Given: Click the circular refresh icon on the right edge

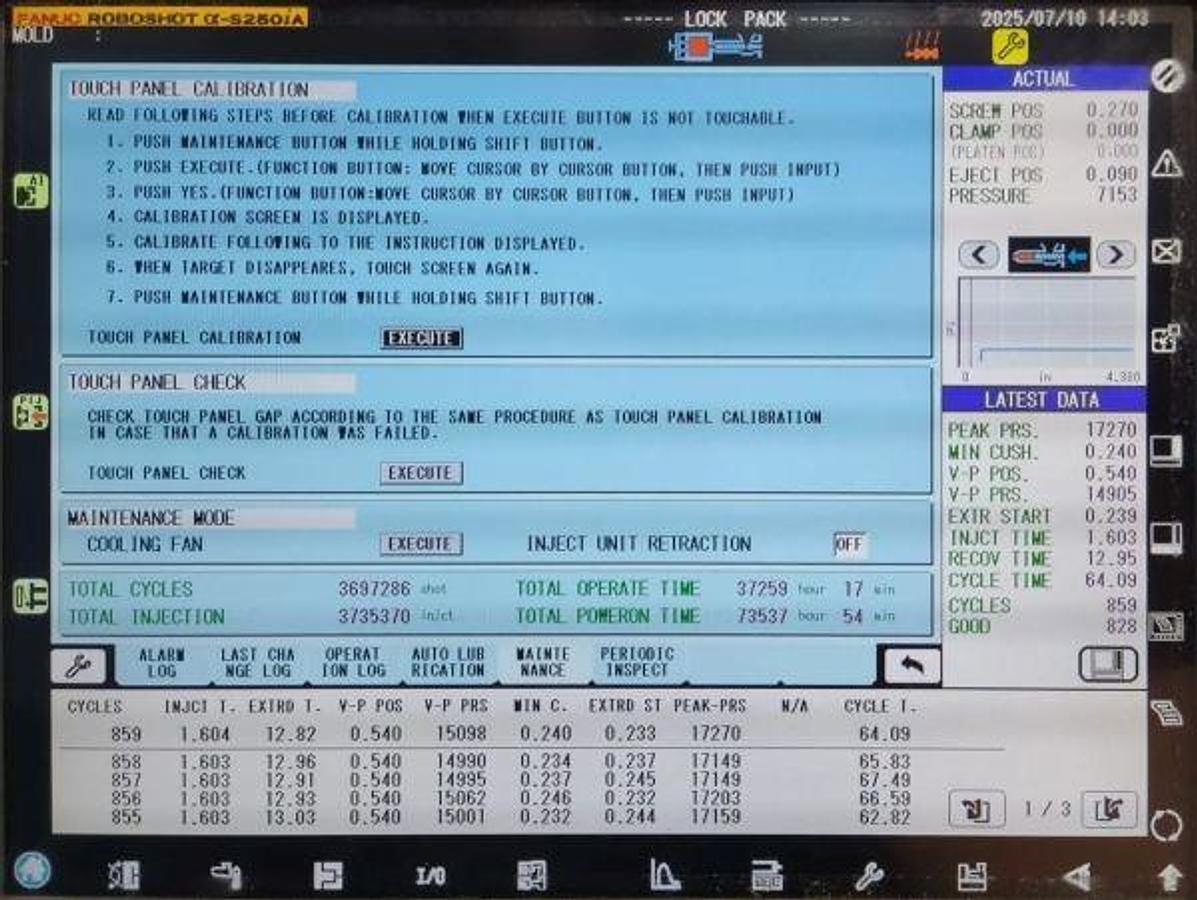Looking at the screenshot, I should click(x=1166, y=826).
